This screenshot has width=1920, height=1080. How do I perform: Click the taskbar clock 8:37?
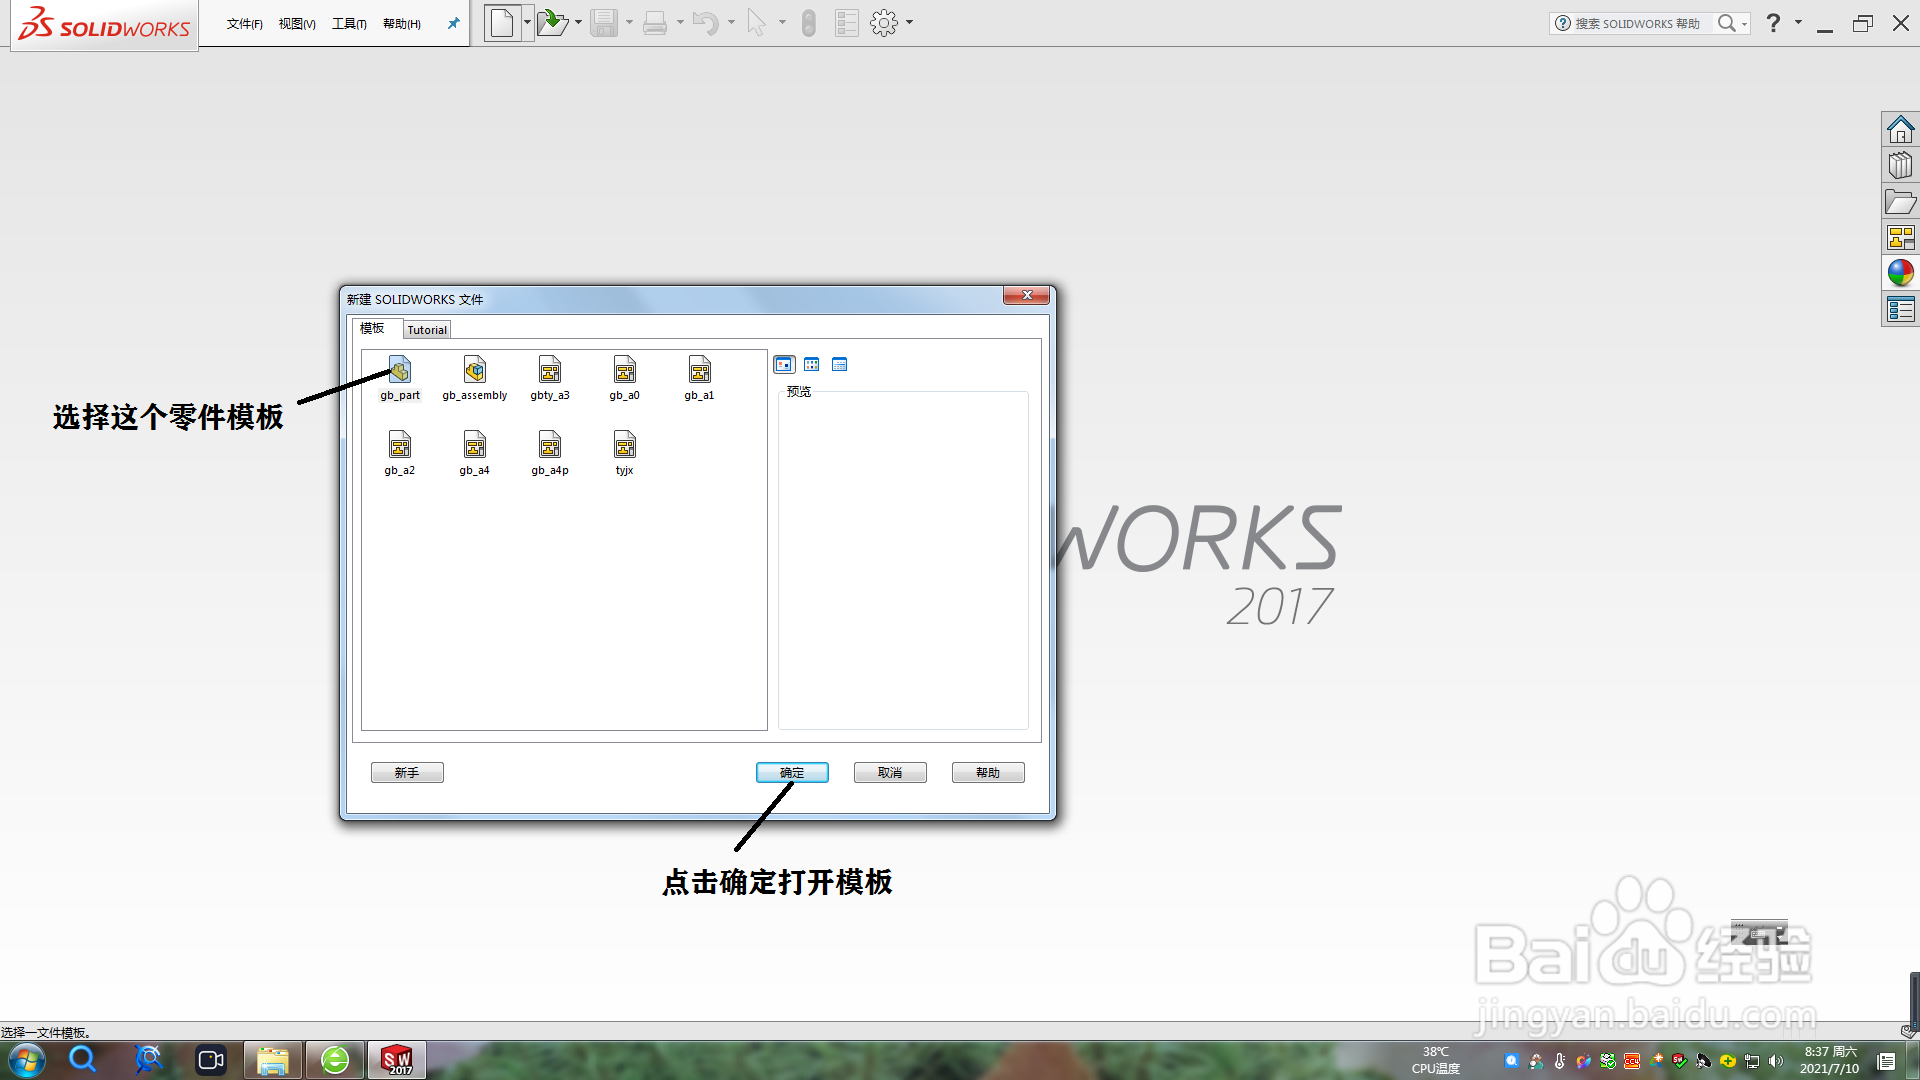coord(1830,1060)
